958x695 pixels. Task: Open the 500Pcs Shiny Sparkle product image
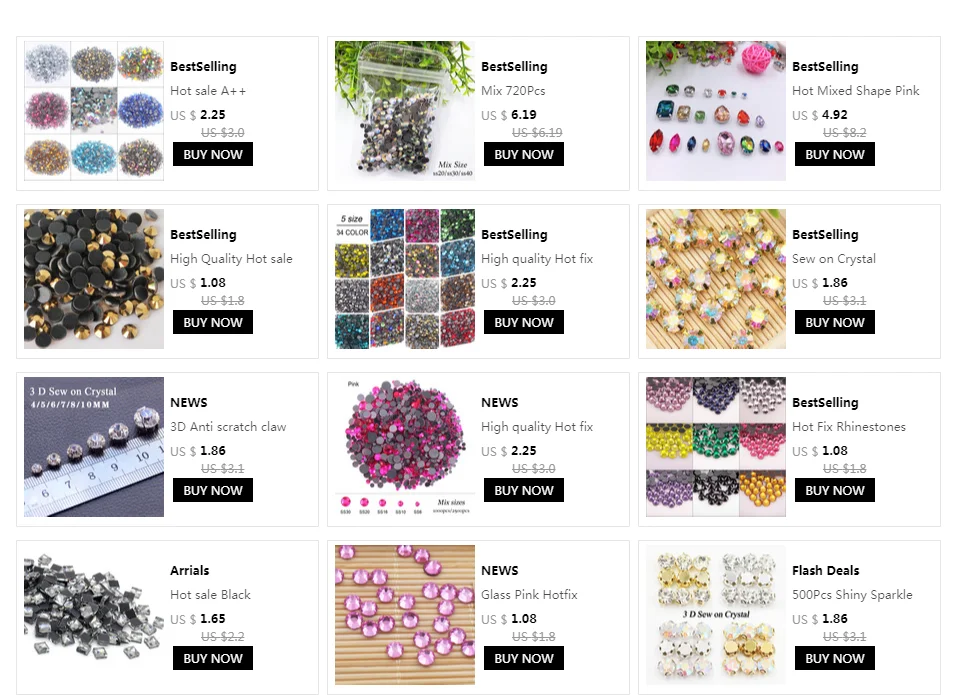coord(715,614)
